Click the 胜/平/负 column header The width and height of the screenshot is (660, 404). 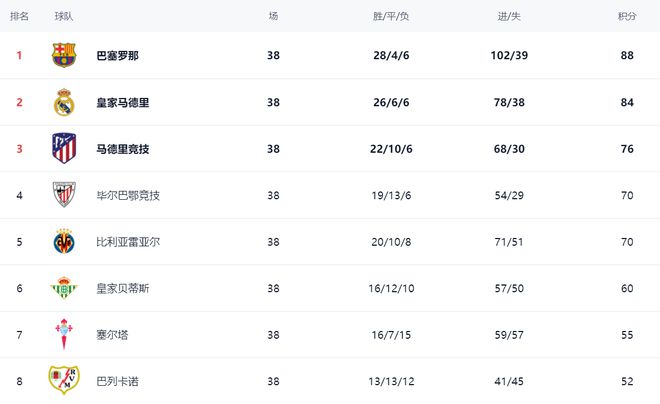click(391, 17)
